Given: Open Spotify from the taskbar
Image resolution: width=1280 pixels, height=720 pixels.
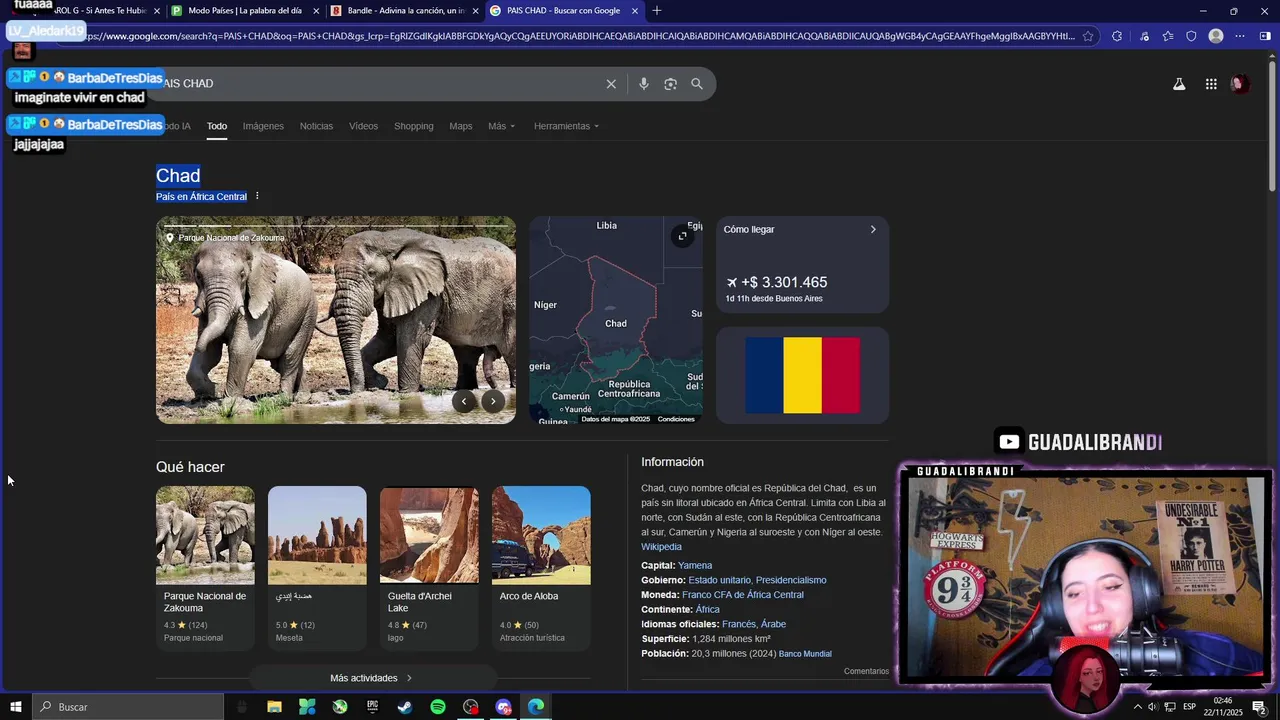Looking at the screenshot, I should [438, 707].
